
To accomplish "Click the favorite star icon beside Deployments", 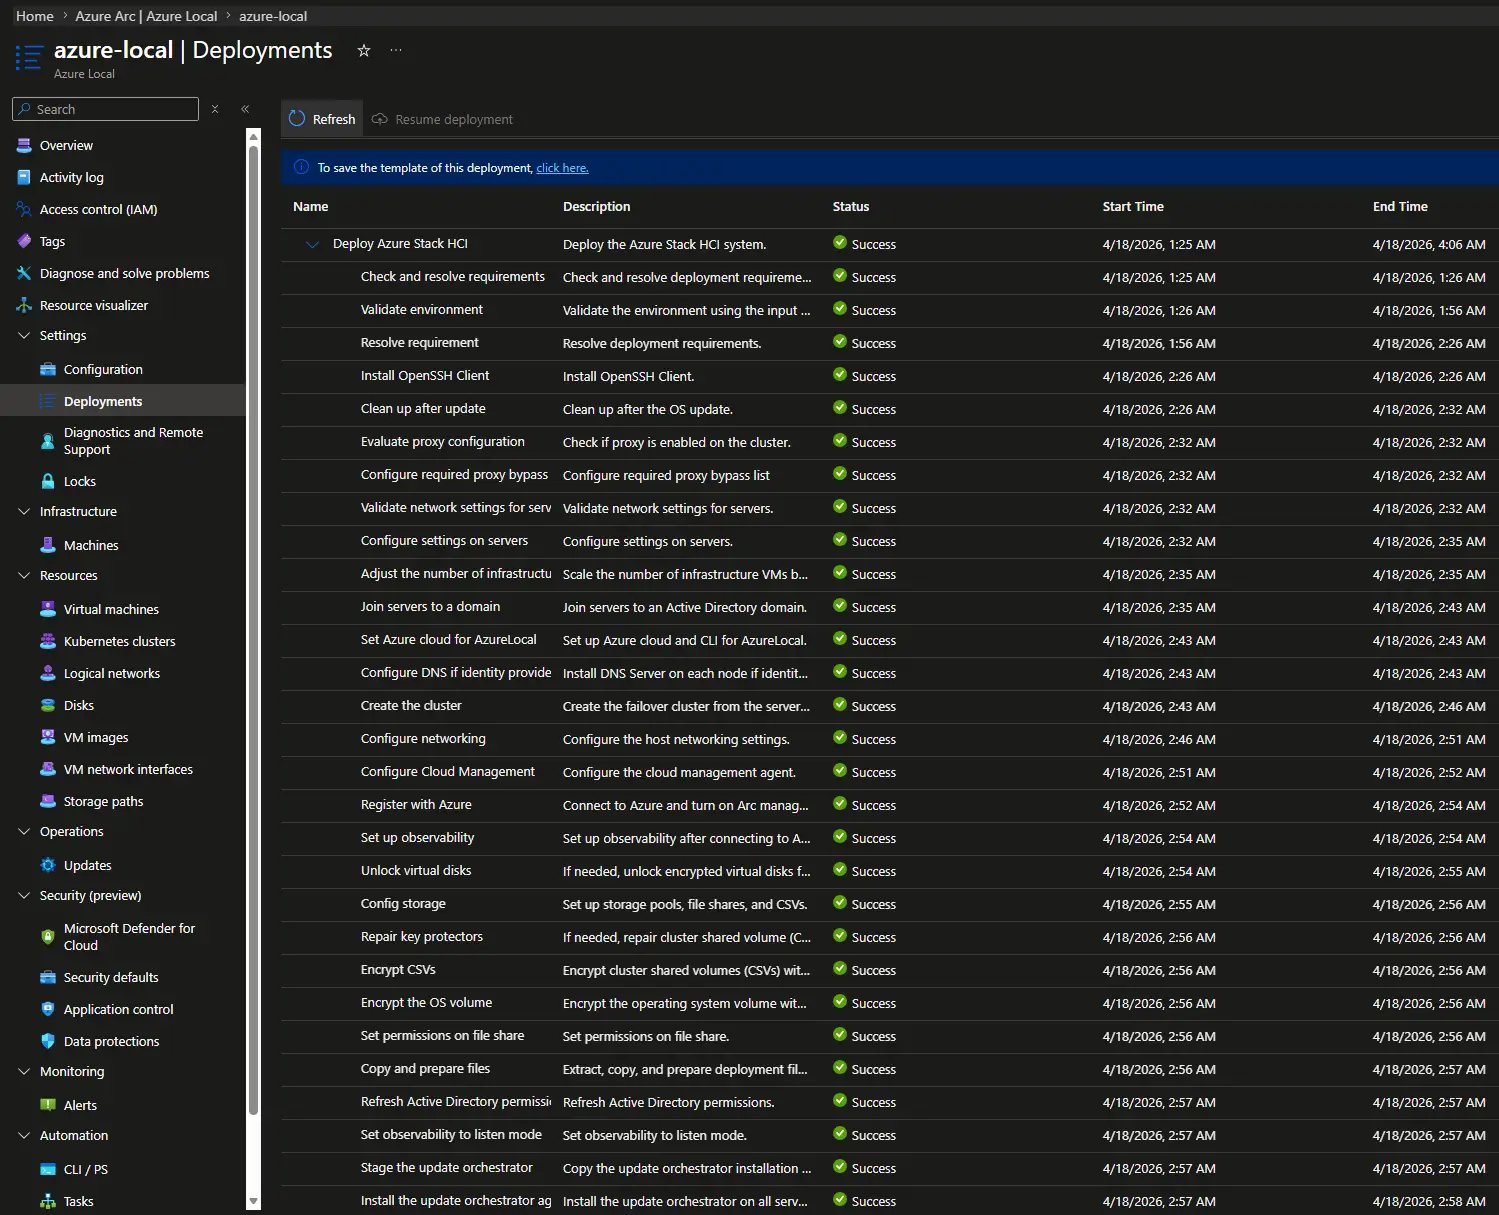I will coord(364,51).
